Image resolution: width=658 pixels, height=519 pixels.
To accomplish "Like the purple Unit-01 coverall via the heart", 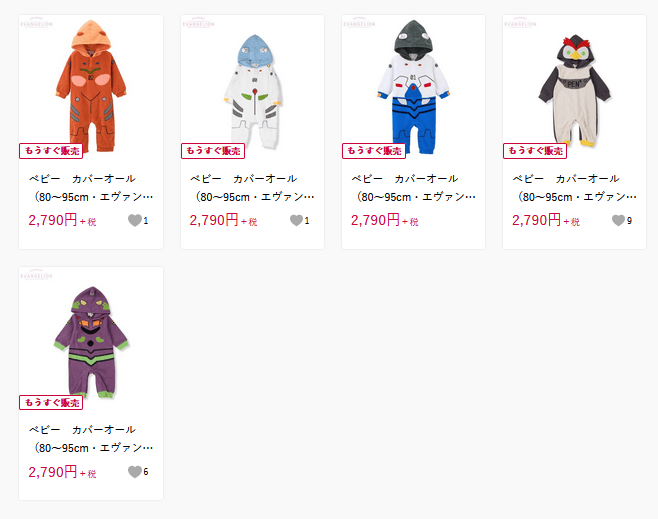I will tap(135, 472).
